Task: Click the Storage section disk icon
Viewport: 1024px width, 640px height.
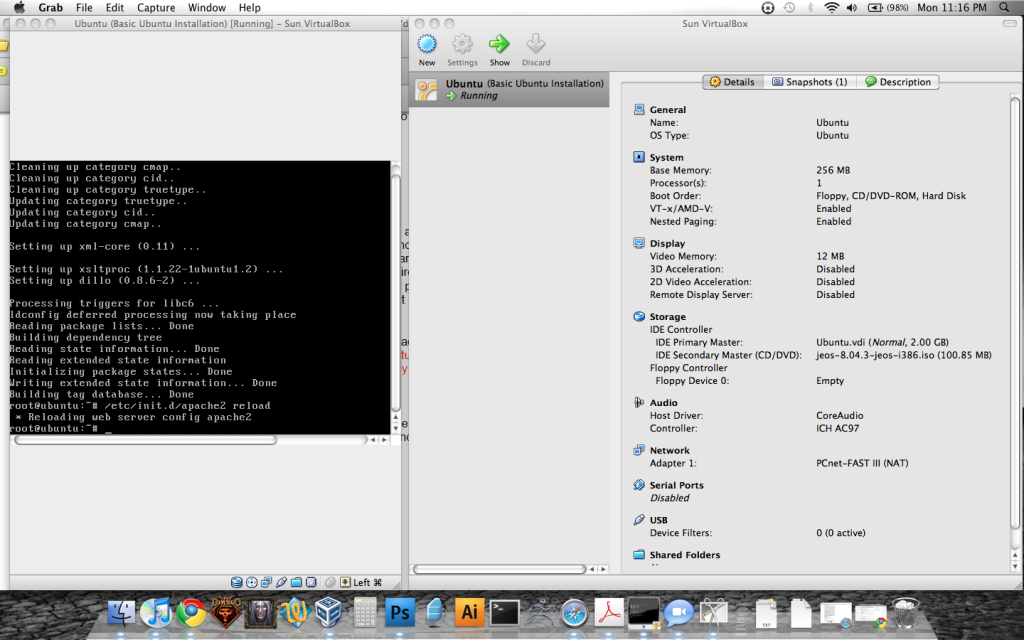Action: pos(639,316)
